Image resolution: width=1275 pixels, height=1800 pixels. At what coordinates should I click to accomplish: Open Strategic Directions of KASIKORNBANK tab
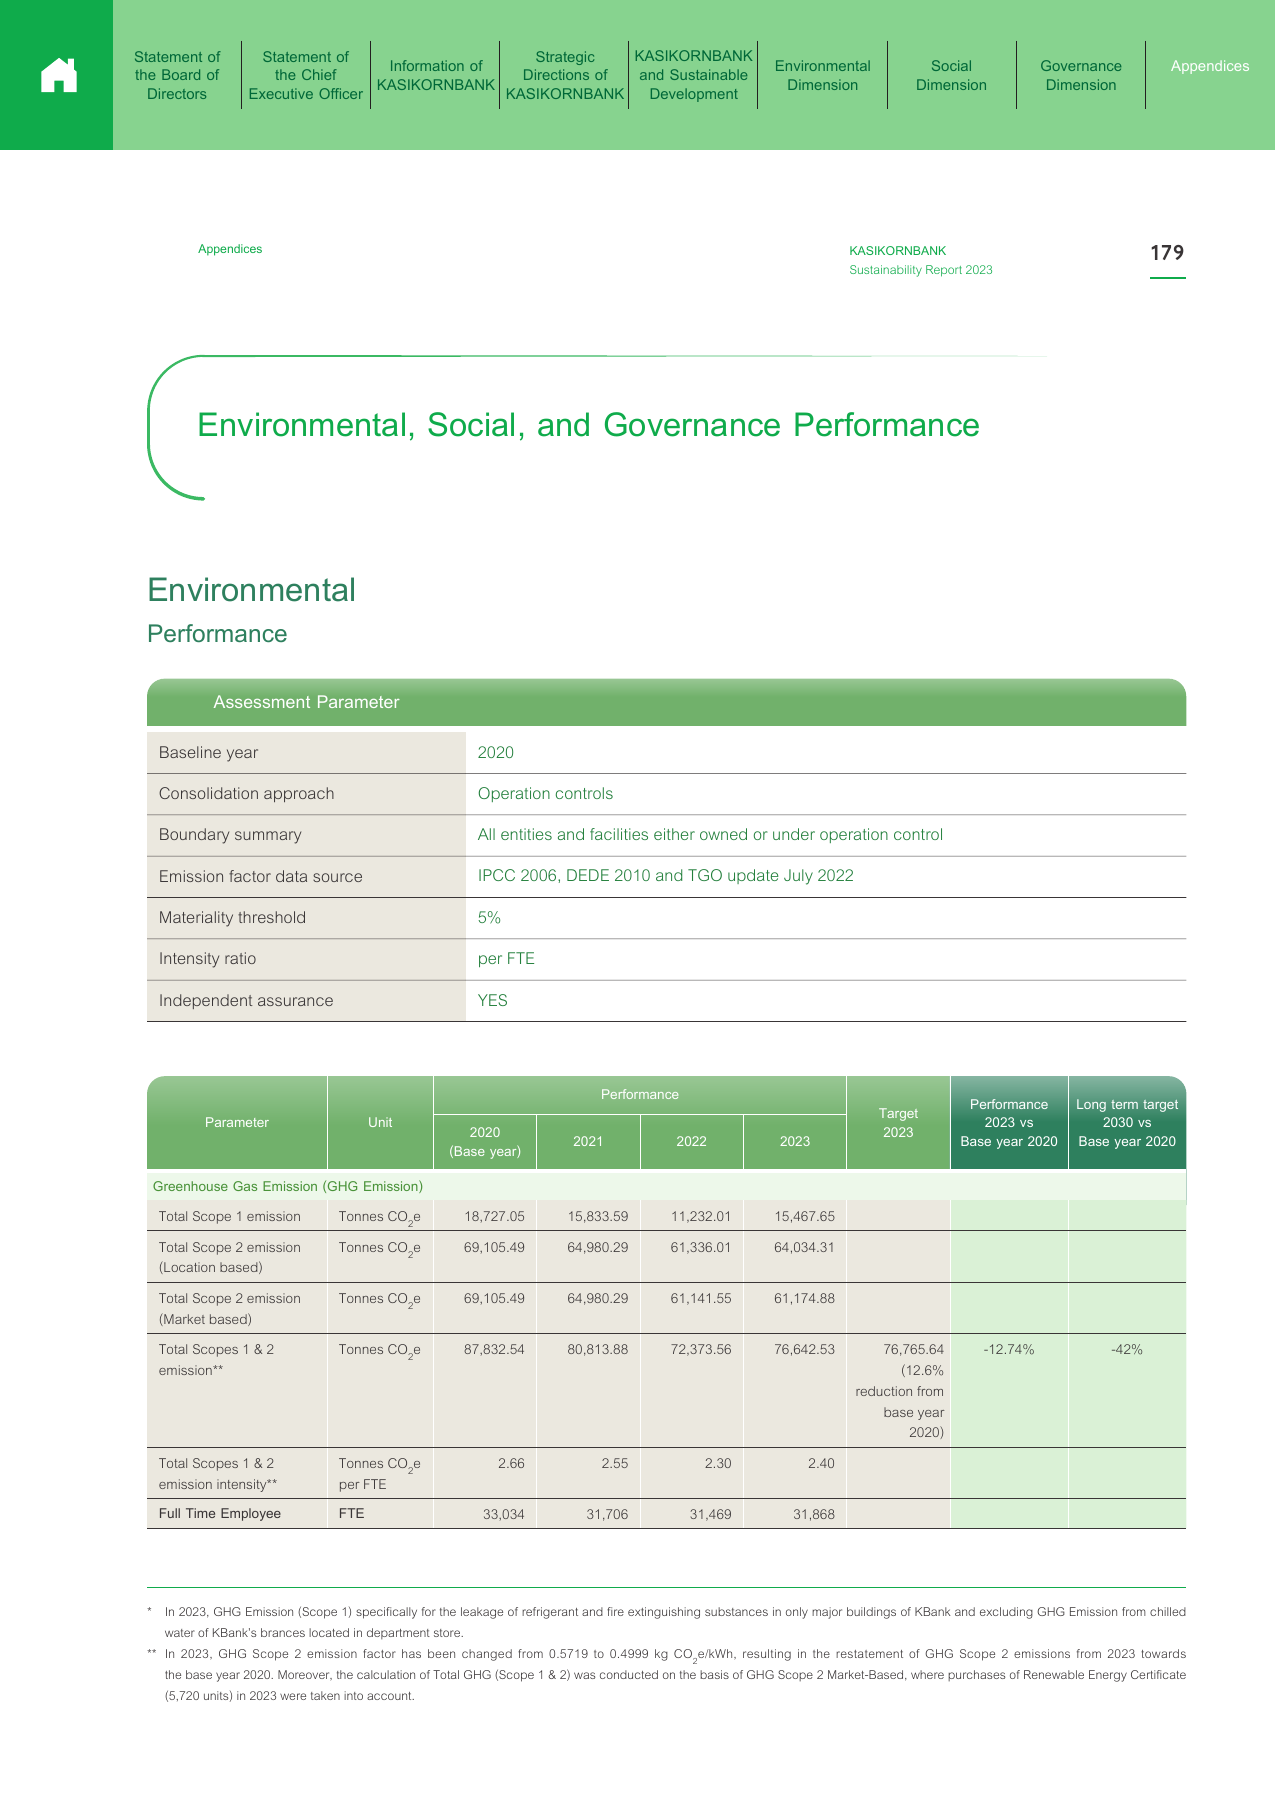[x=565, y=75]
